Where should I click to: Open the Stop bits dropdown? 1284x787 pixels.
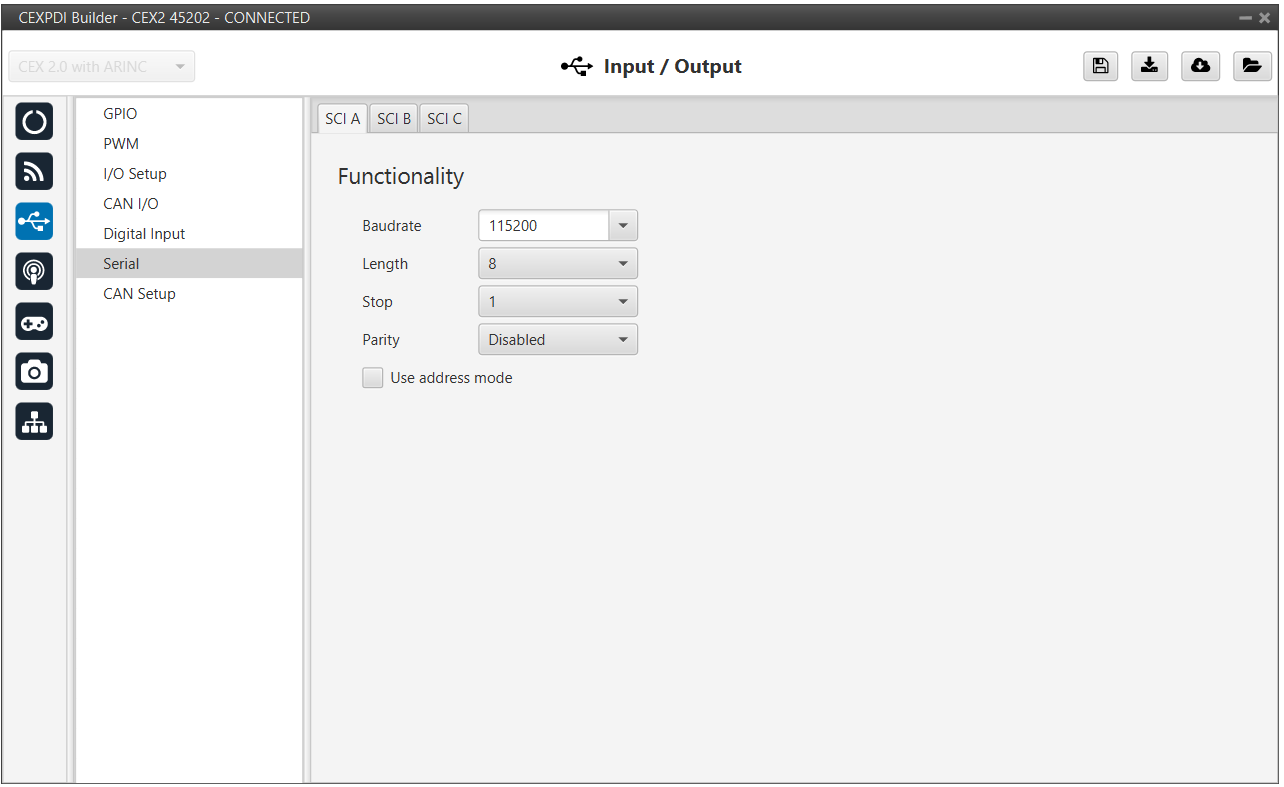pyautogui.click(x=558, y=302)
